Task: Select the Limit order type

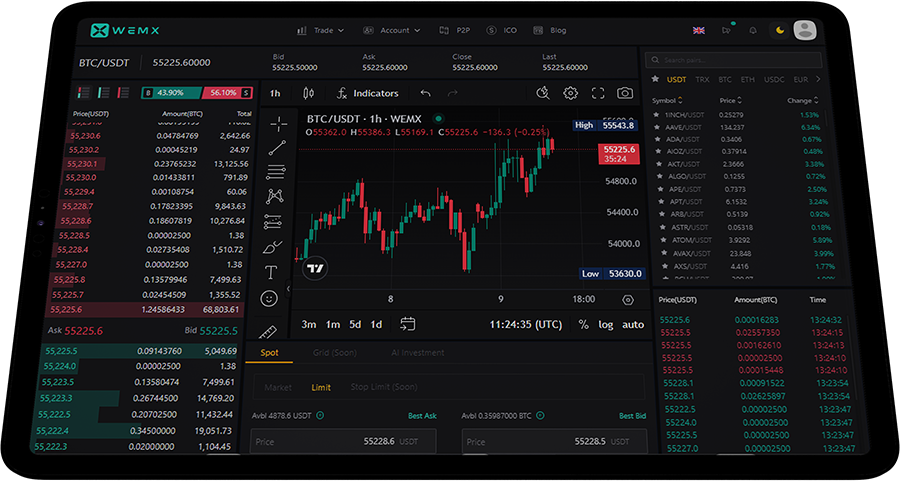Action: [x=321, y=387]
